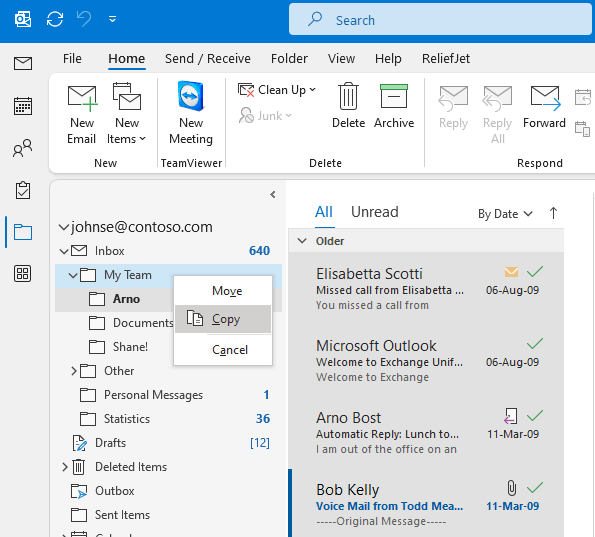Click the attachment paperclip on Bob Kelly message

[x=512, y=488]
